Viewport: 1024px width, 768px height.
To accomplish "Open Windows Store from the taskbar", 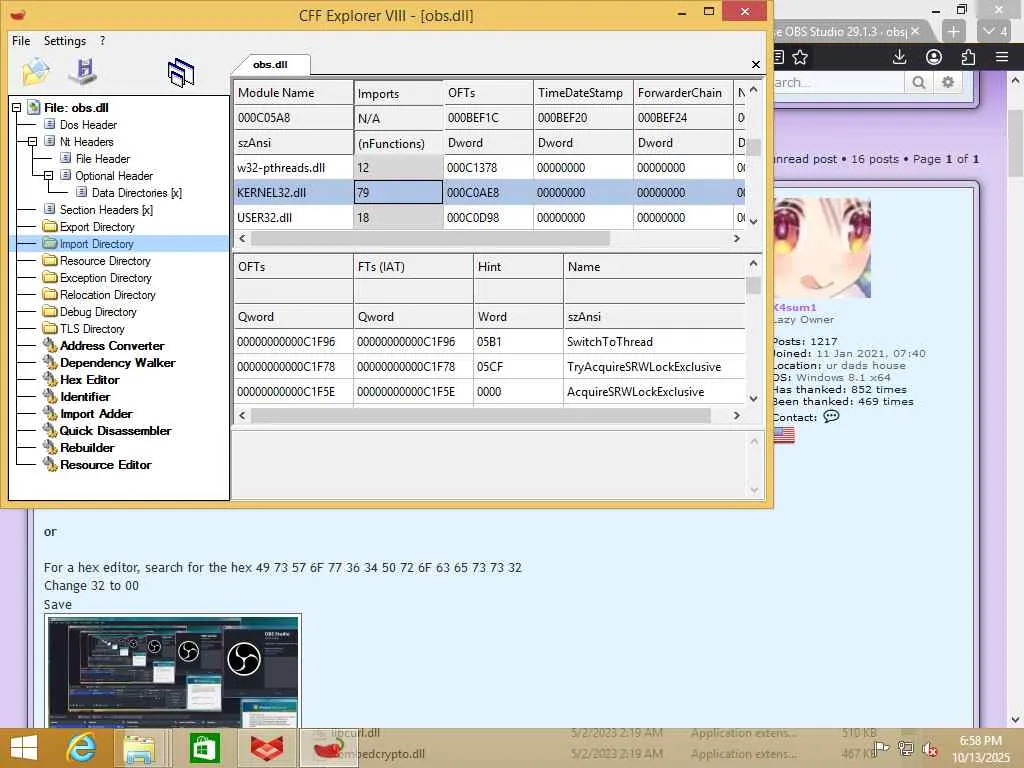I will (x=204, y=748).
